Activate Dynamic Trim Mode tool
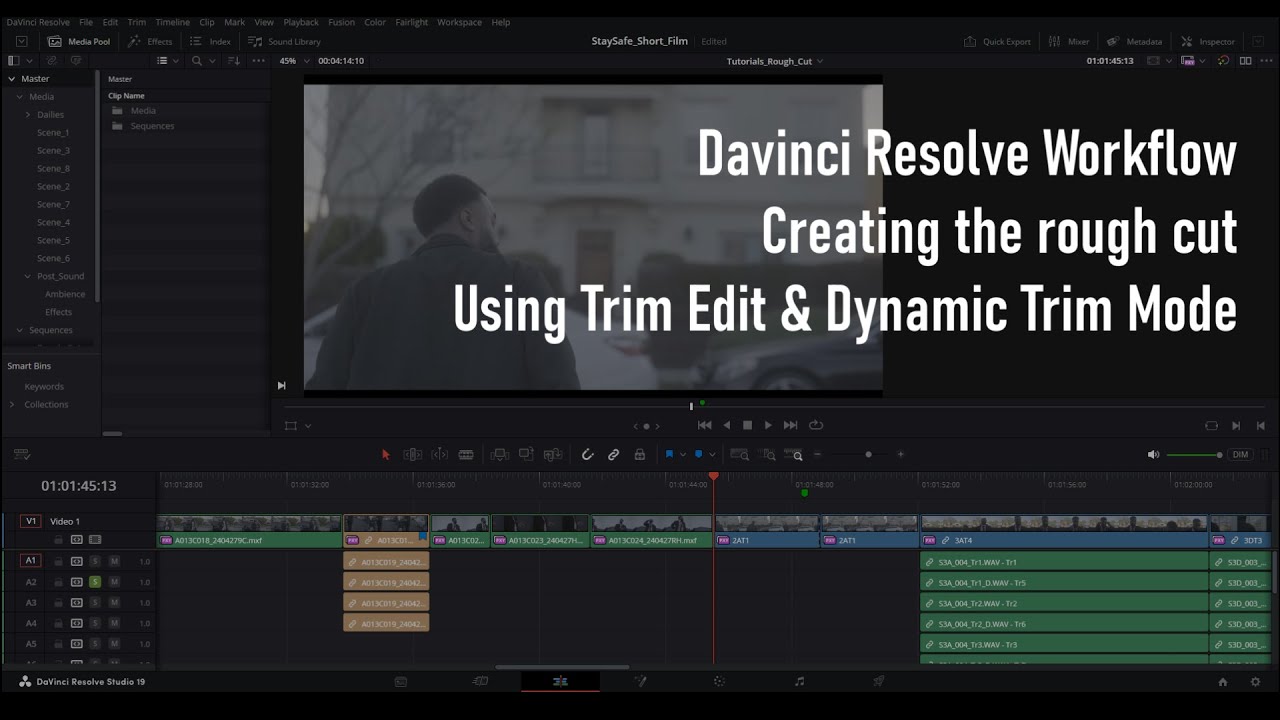Image resolution: width=1280 pixels, height=720 pixels. click(439, 454)
